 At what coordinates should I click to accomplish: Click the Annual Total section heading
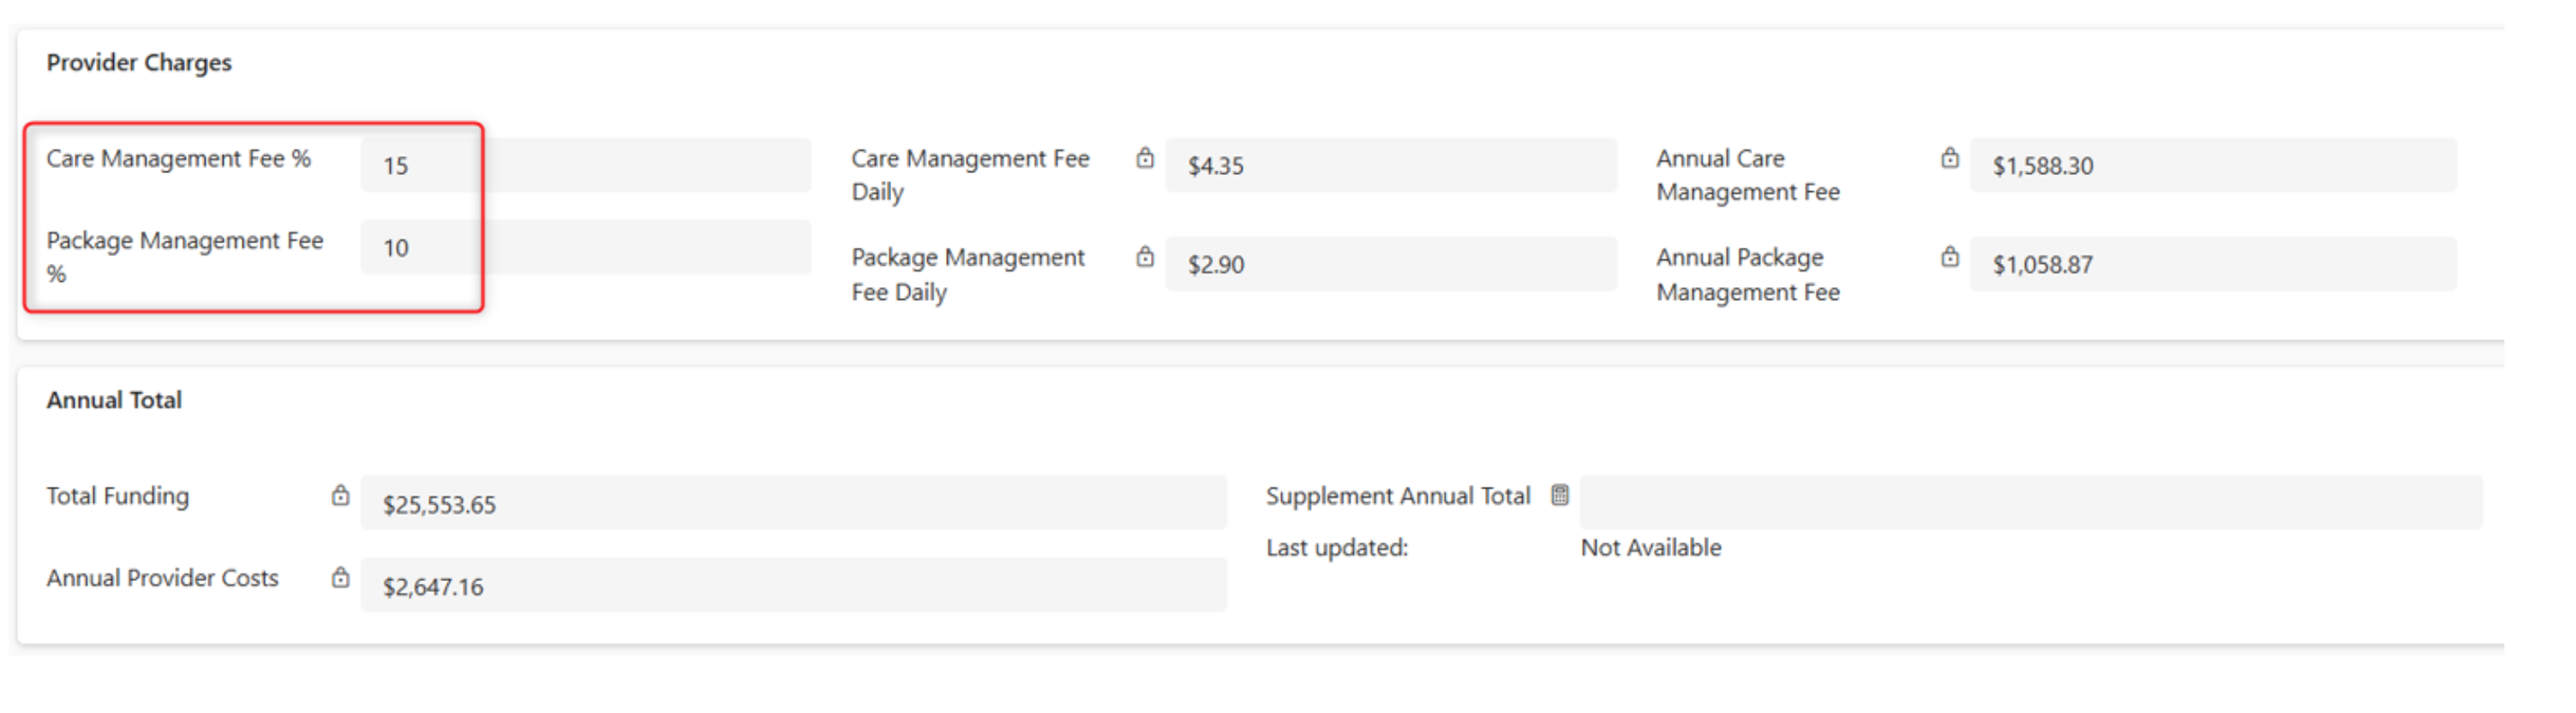pyautogui.click(x=114, y=400)
